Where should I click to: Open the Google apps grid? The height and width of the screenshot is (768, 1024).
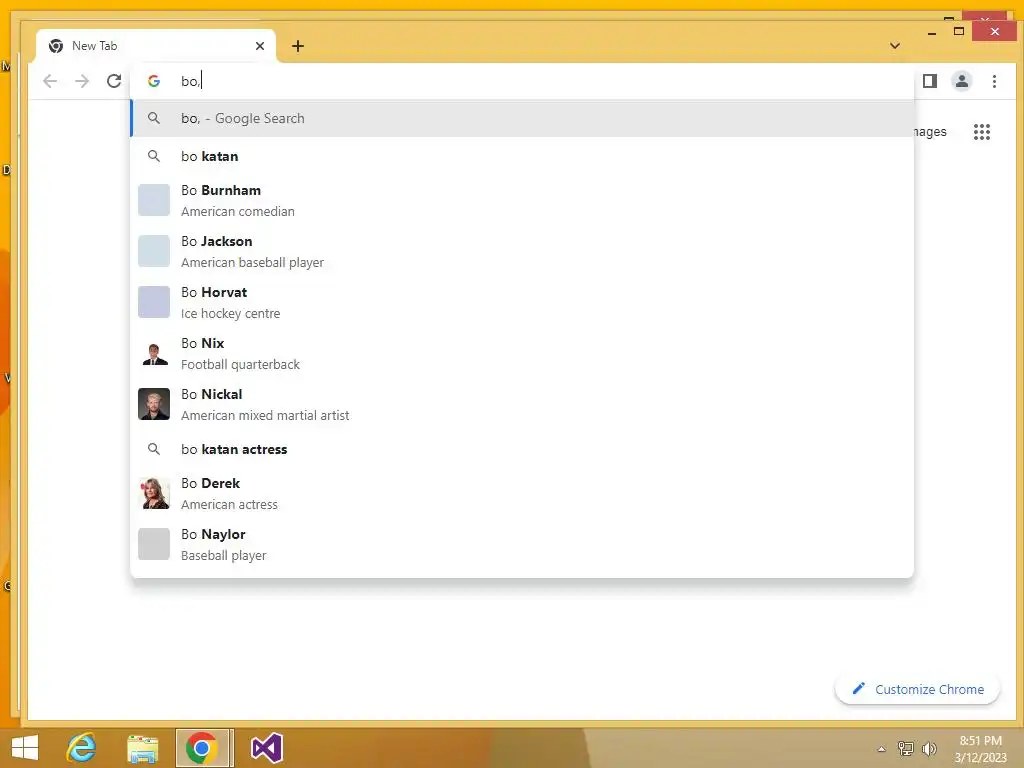click(x=982, y=132)
